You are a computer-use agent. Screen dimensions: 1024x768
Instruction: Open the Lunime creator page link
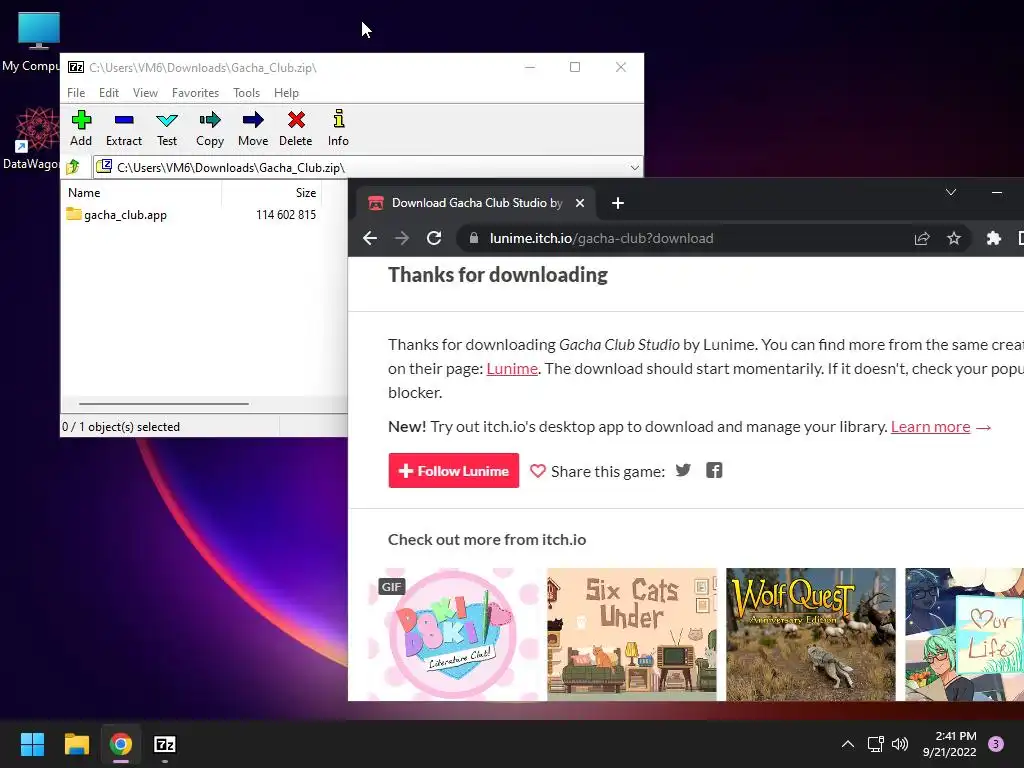(x=512, y=369)
